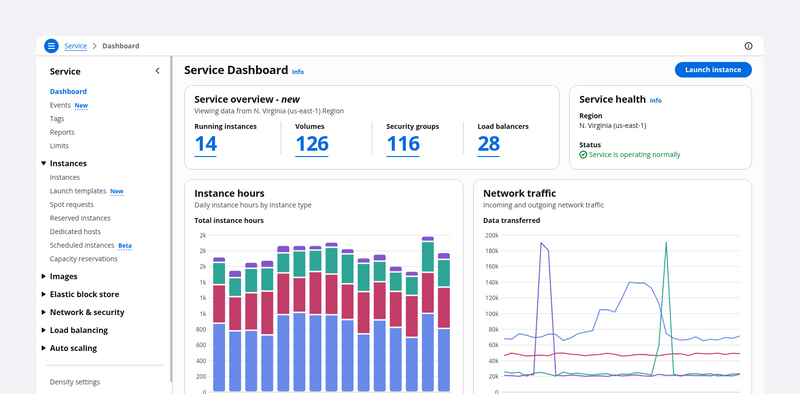800x394 pixels.
Task: Go to Scheduled instances Beta item
Action: pyautogui.click(x=82, y=245)
